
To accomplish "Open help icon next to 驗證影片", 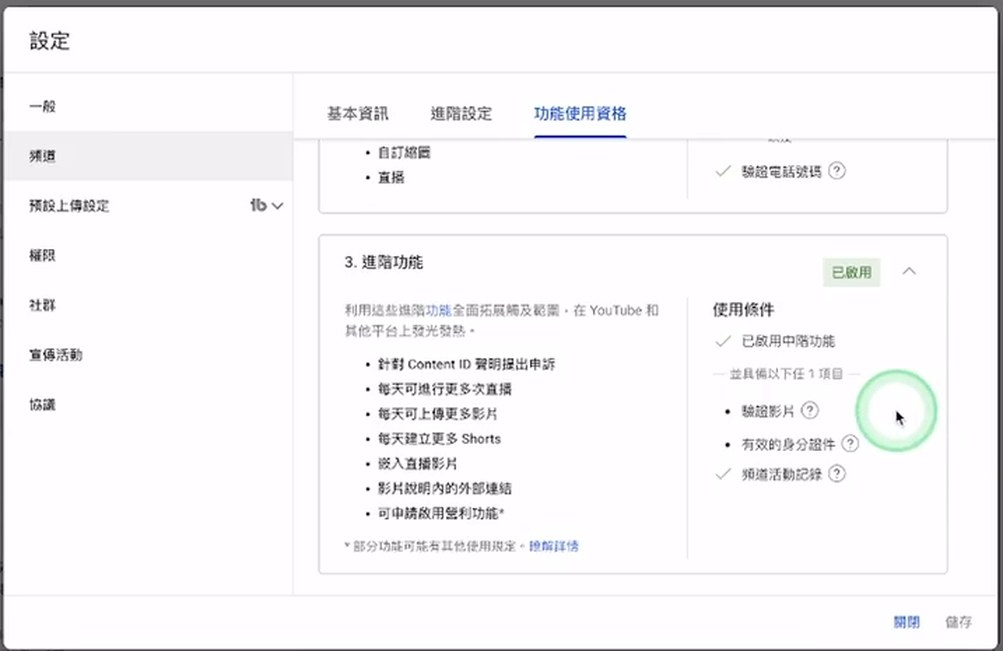I will [x=810, y=410].
